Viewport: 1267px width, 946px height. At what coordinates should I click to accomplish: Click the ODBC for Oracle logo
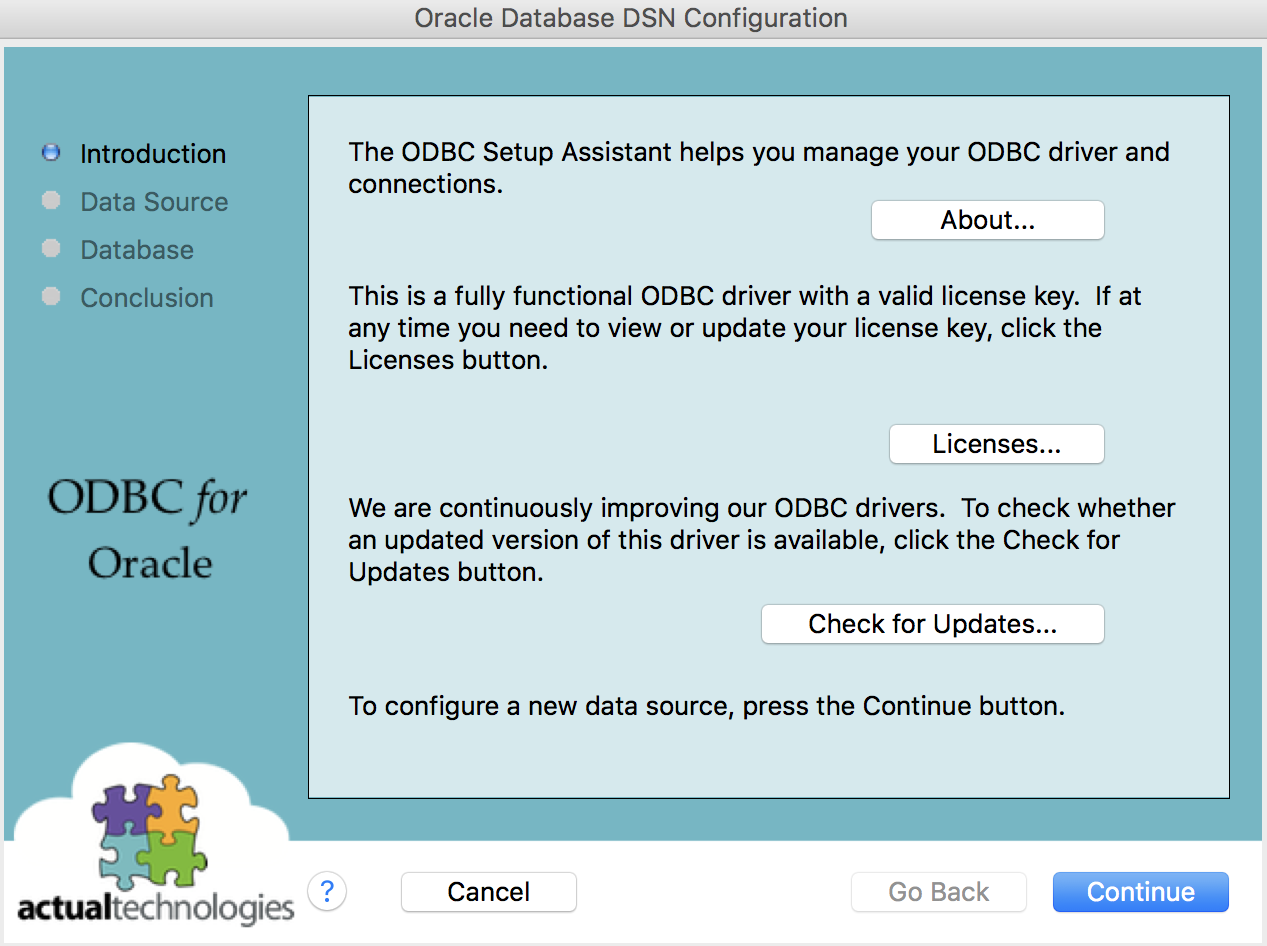(x=147, y=532)
